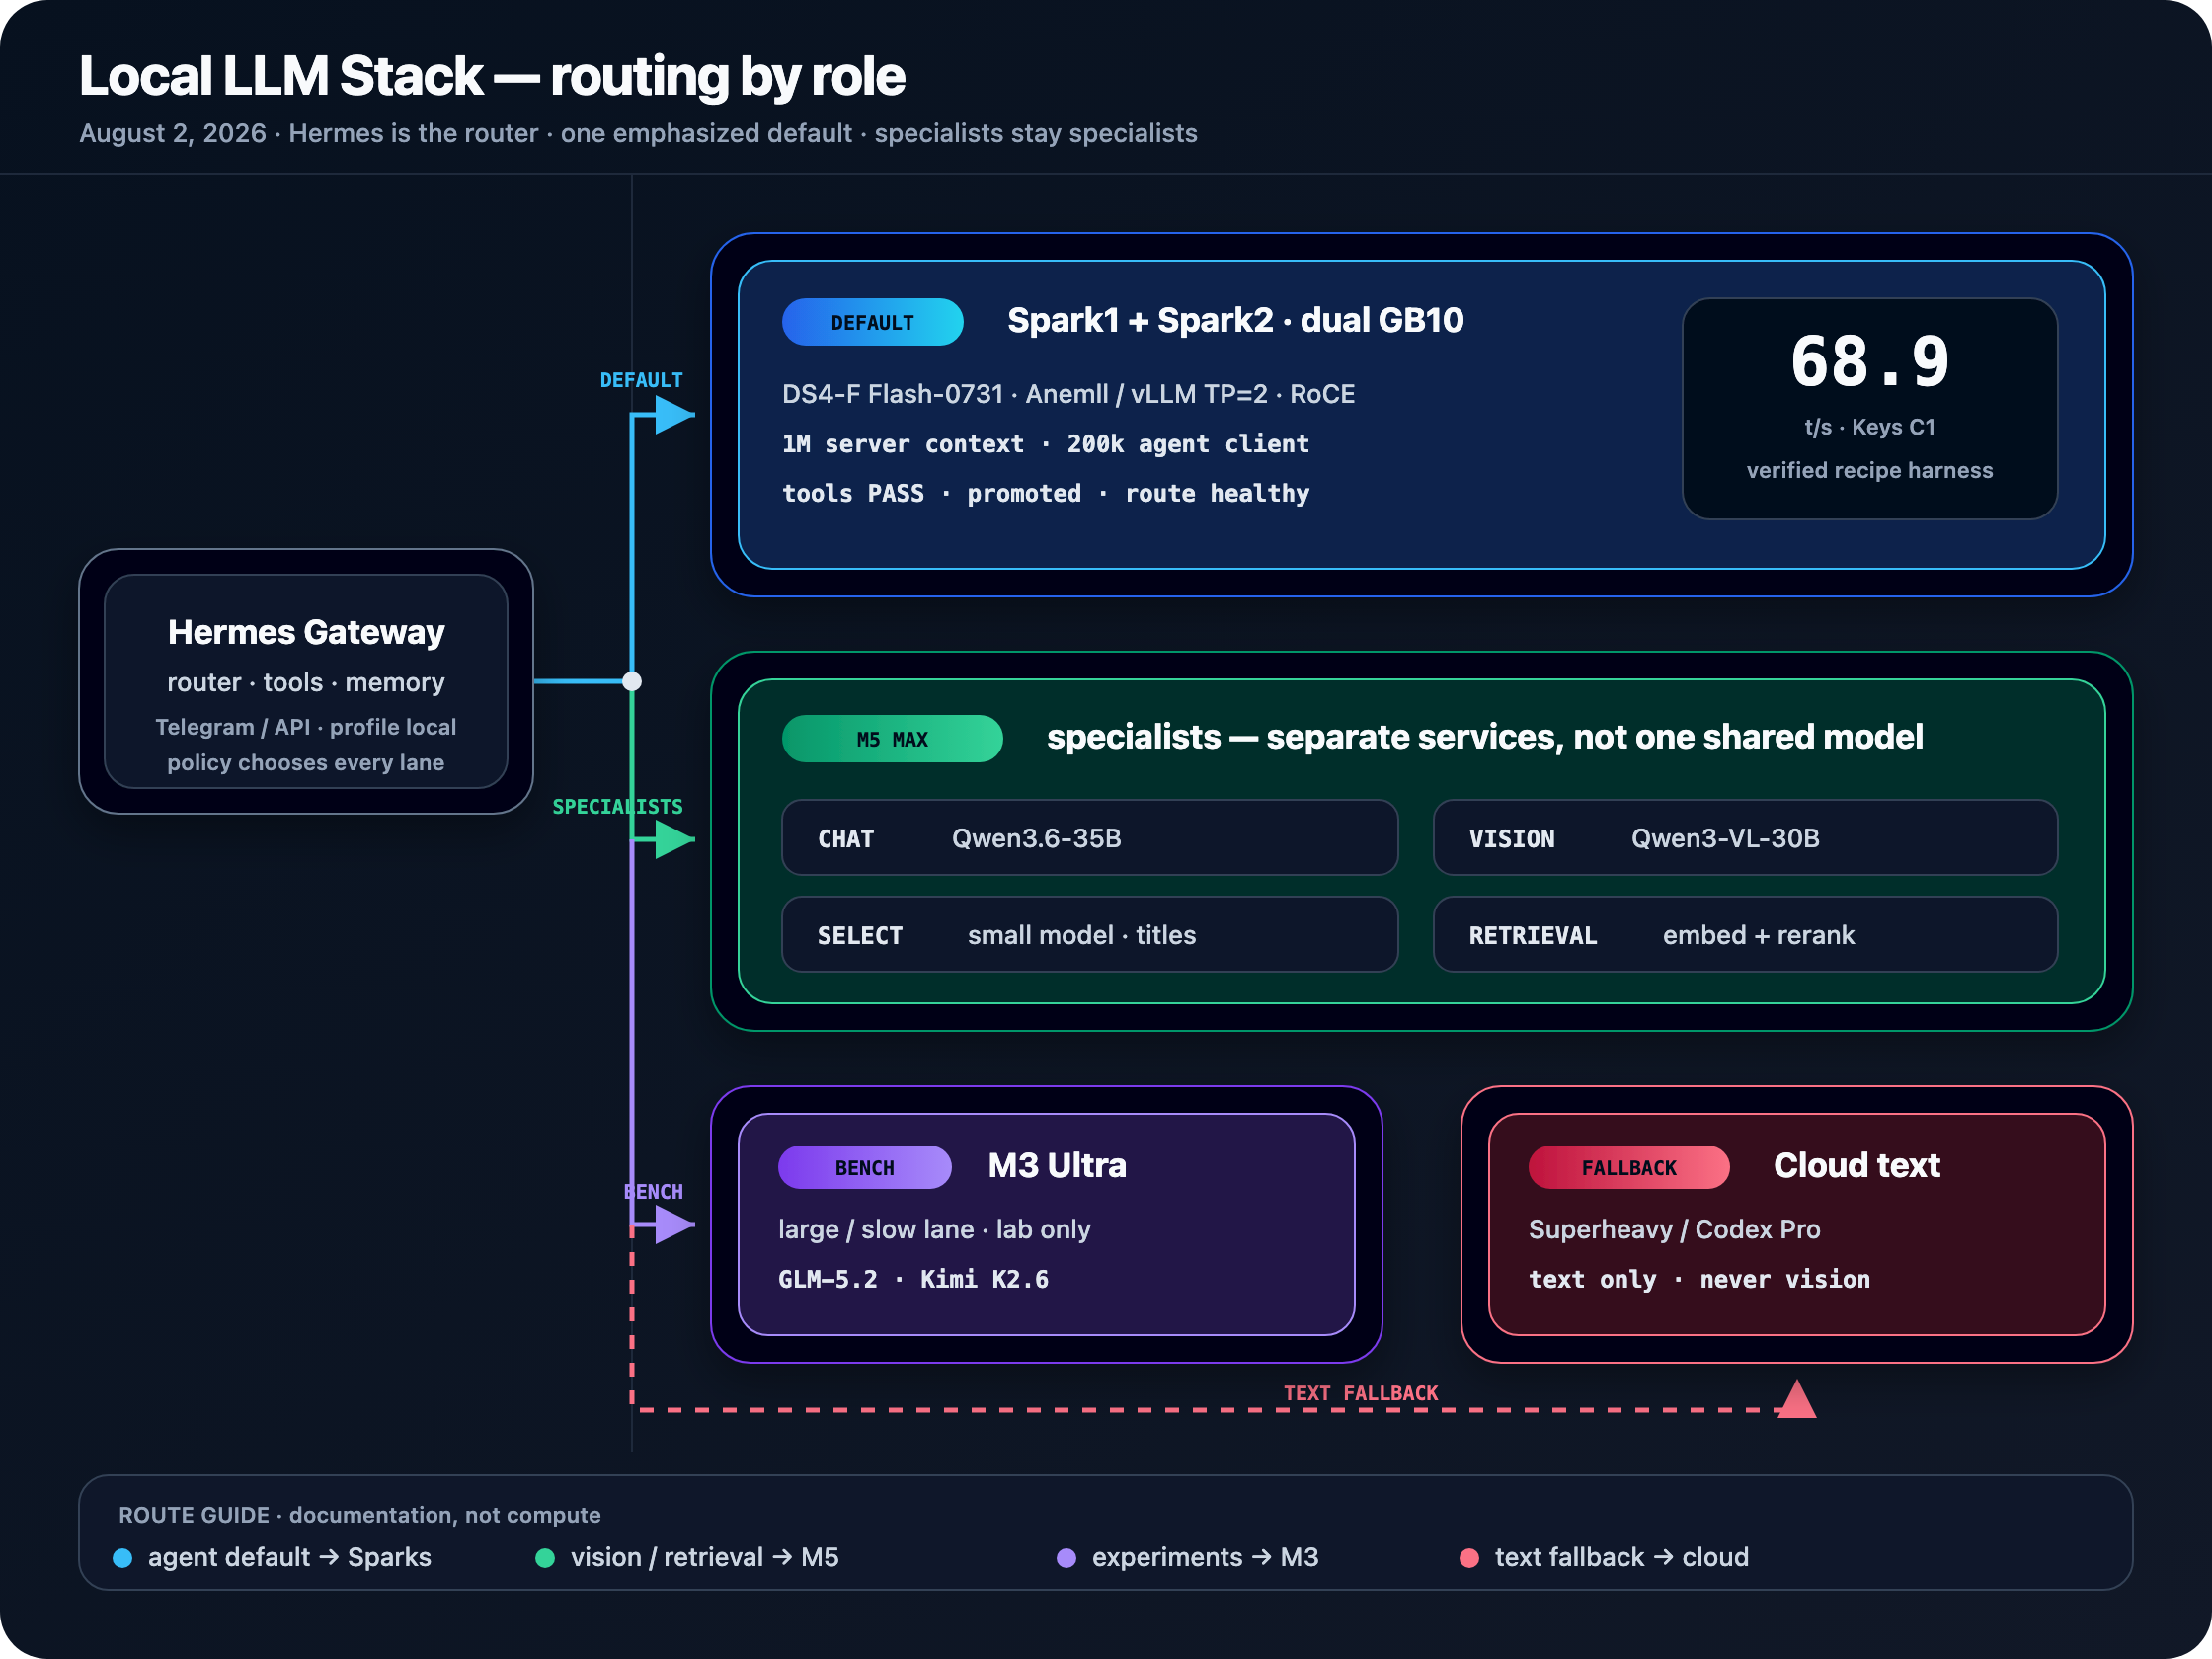Click 'Telegram / API · profile local' text
Image resolution: width=2212 pixels, height=1659 pixels.
pos(306,727)
